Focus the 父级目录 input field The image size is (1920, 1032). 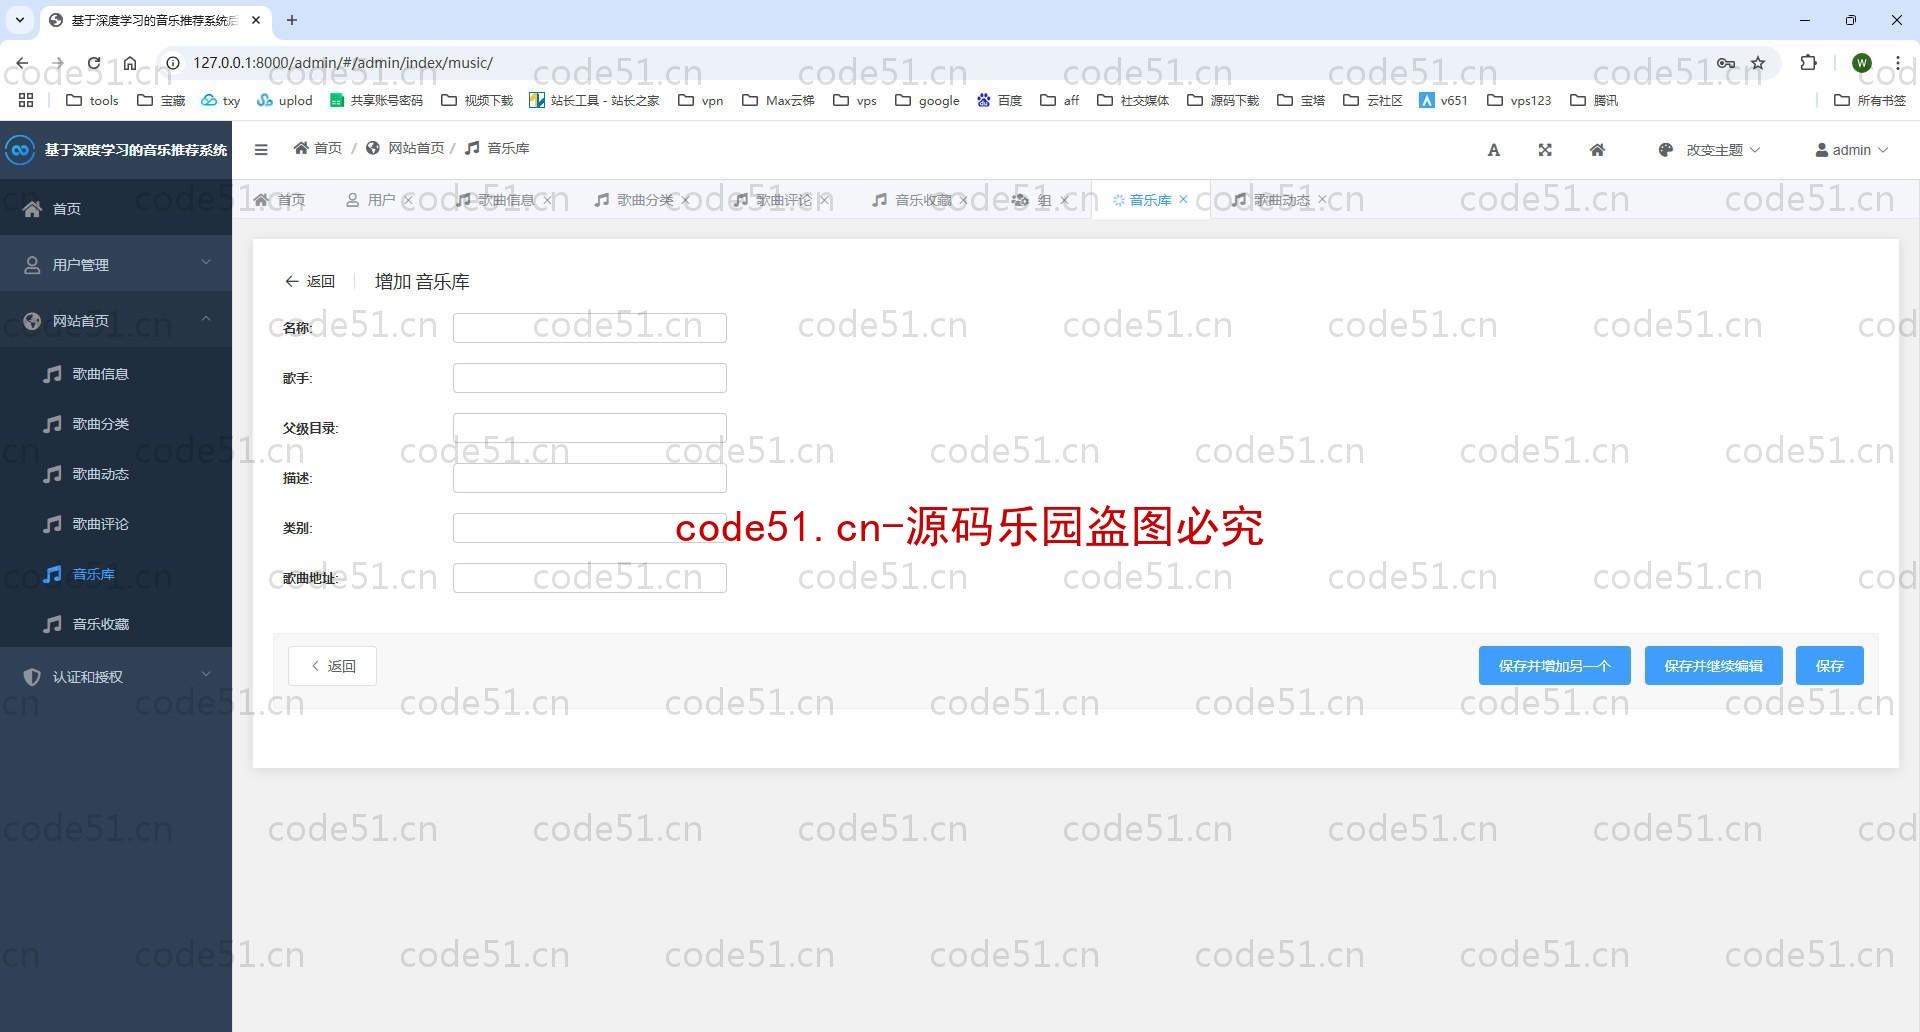click(x=590, y=428)
